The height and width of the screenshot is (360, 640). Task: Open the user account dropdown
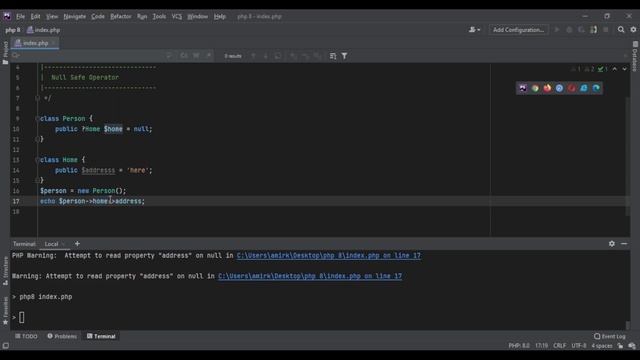click(474, 30)
